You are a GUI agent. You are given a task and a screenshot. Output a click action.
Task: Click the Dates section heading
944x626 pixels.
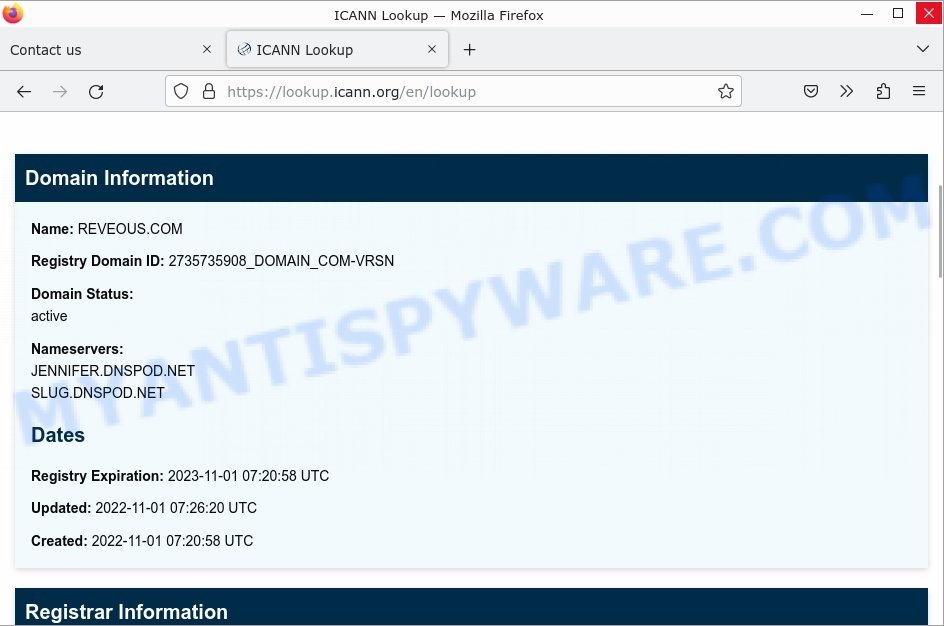58,435
